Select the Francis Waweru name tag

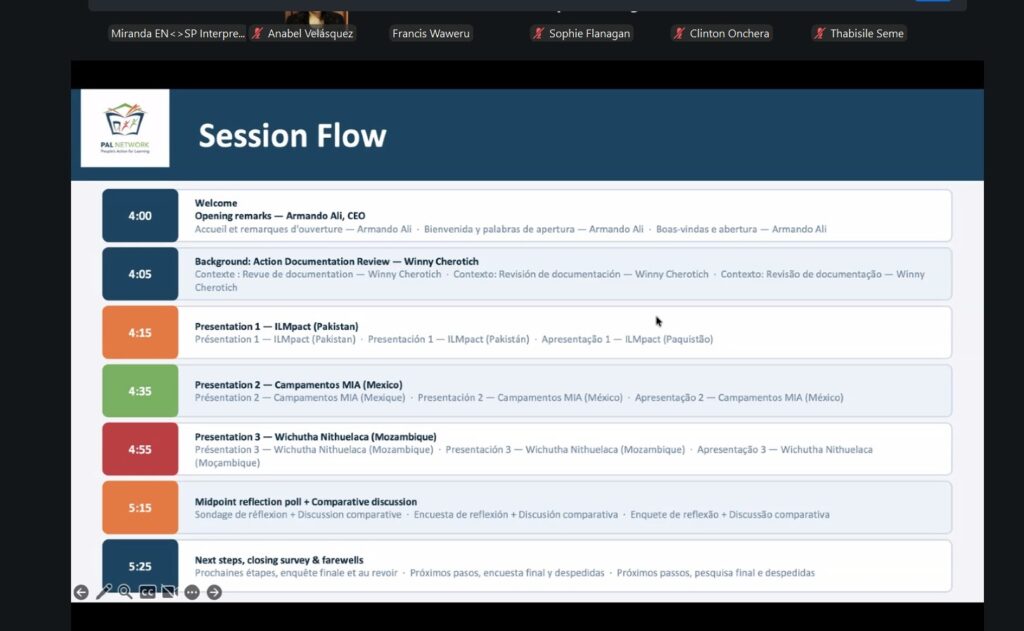tap(431, 33)
